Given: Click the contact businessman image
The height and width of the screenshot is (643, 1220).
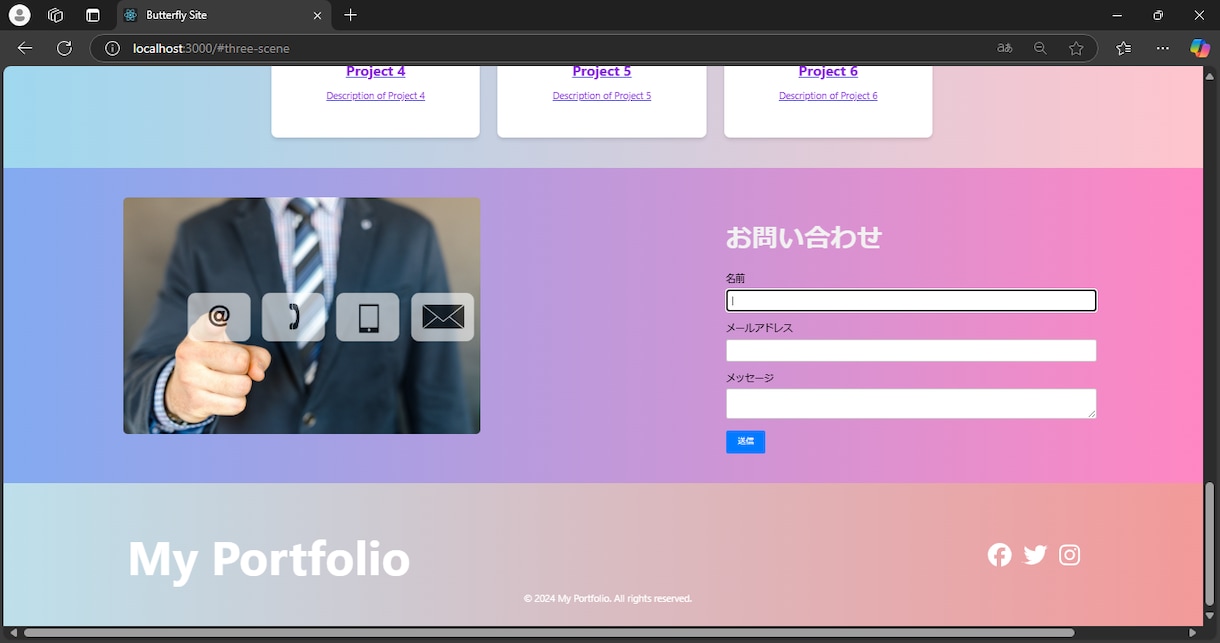Looking at the screenshot, I should 302,316.
